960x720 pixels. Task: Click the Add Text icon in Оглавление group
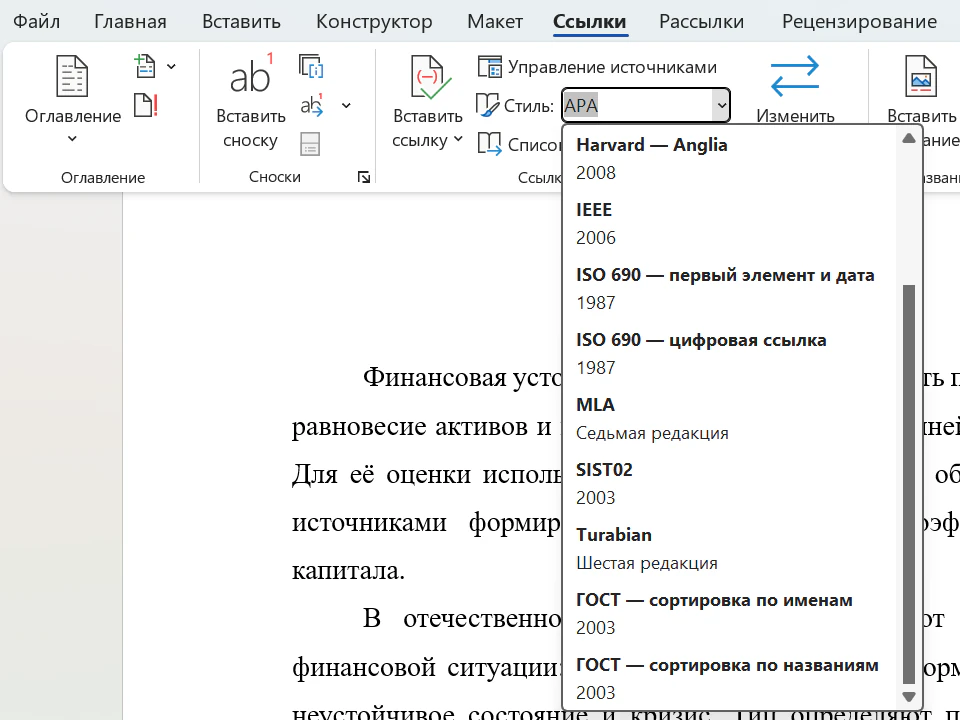tap(145, 66)
